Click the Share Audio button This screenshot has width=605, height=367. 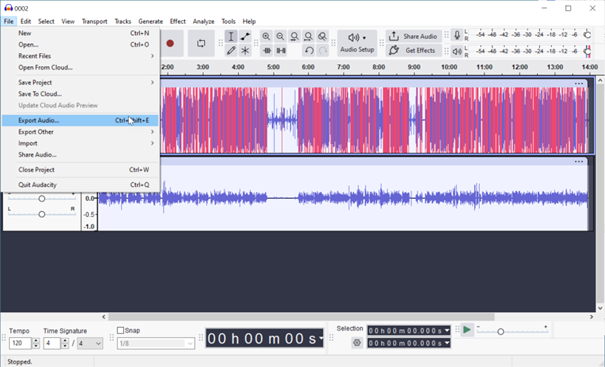413,37
